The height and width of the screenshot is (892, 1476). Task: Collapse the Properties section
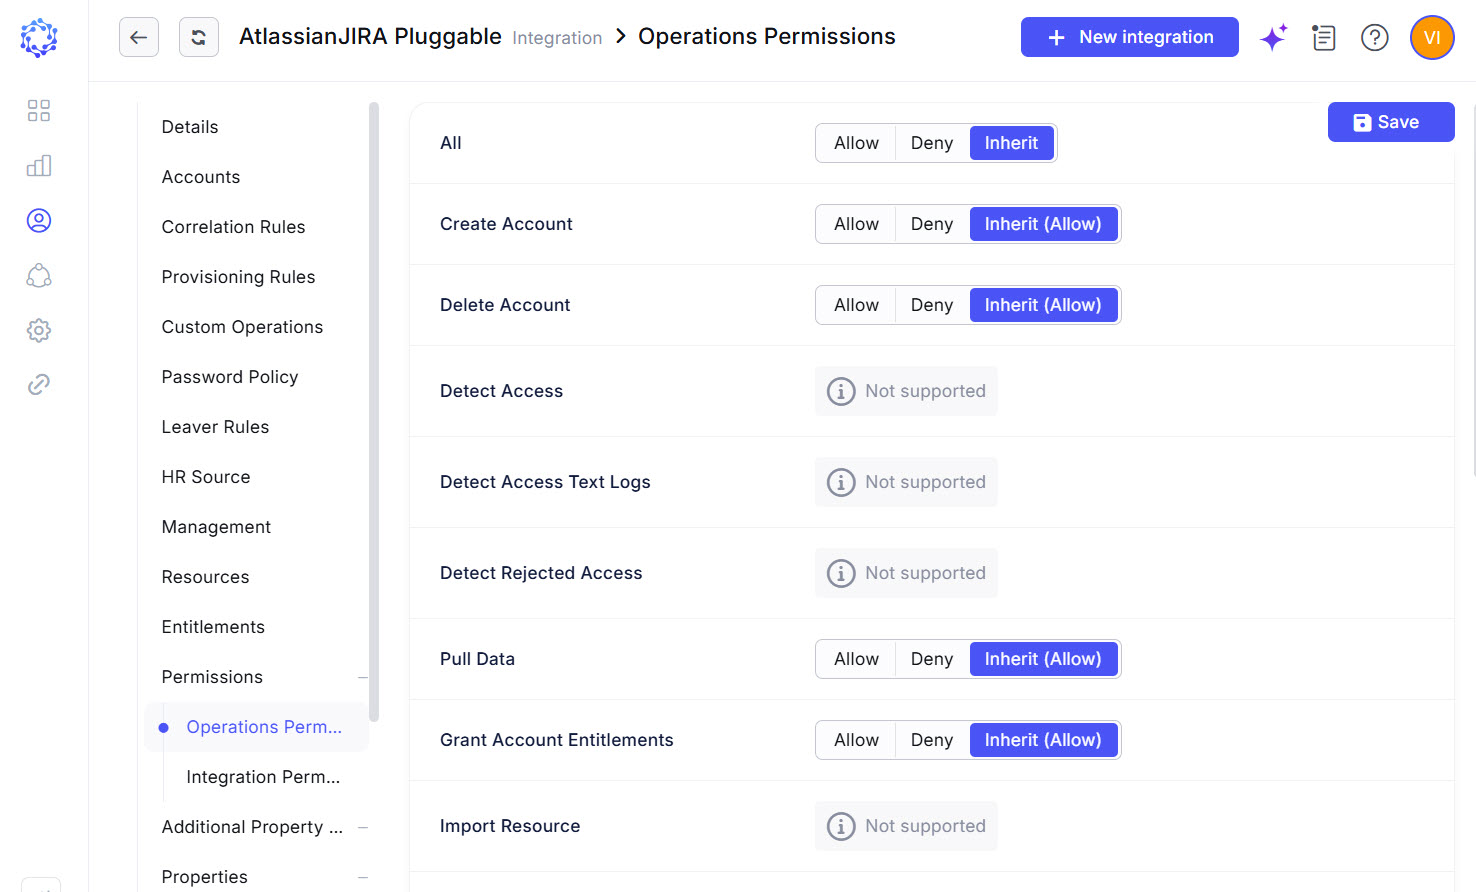pyautogui.click(x=362, y=877)
